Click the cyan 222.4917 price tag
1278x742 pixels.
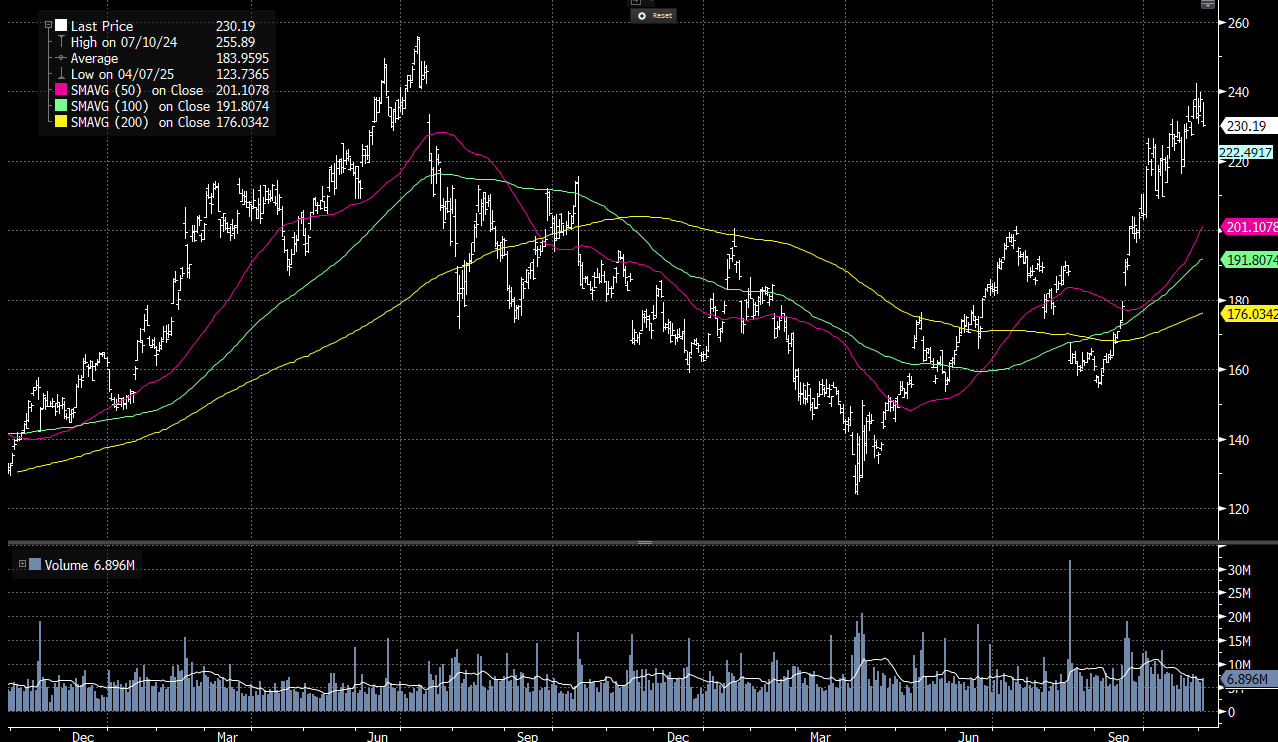click(x=1245, y=151)
